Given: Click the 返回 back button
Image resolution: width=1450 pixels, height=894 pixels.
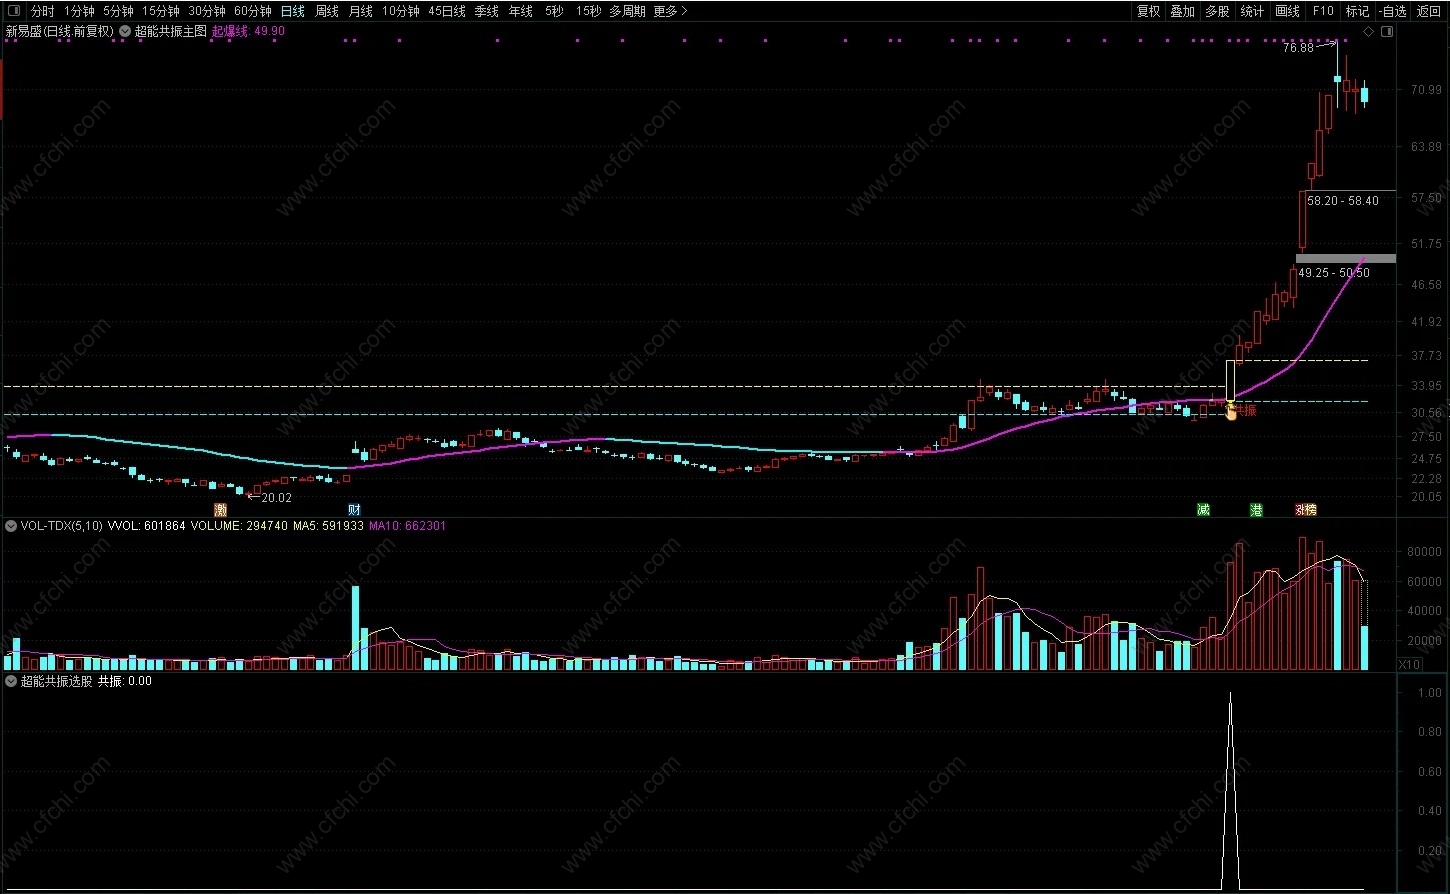Looking at the screenshot, I should [x=1429, y=12].
